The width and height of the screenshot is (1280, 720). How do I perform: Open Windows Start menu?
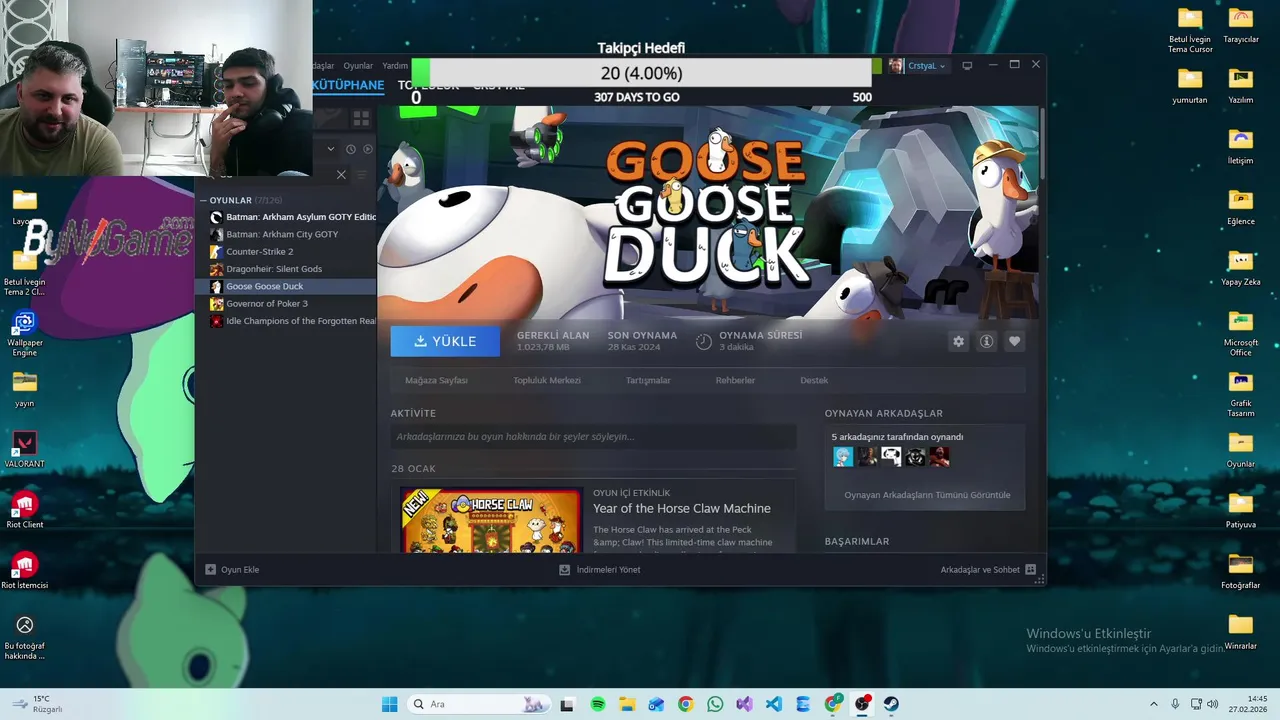point(389,704)
